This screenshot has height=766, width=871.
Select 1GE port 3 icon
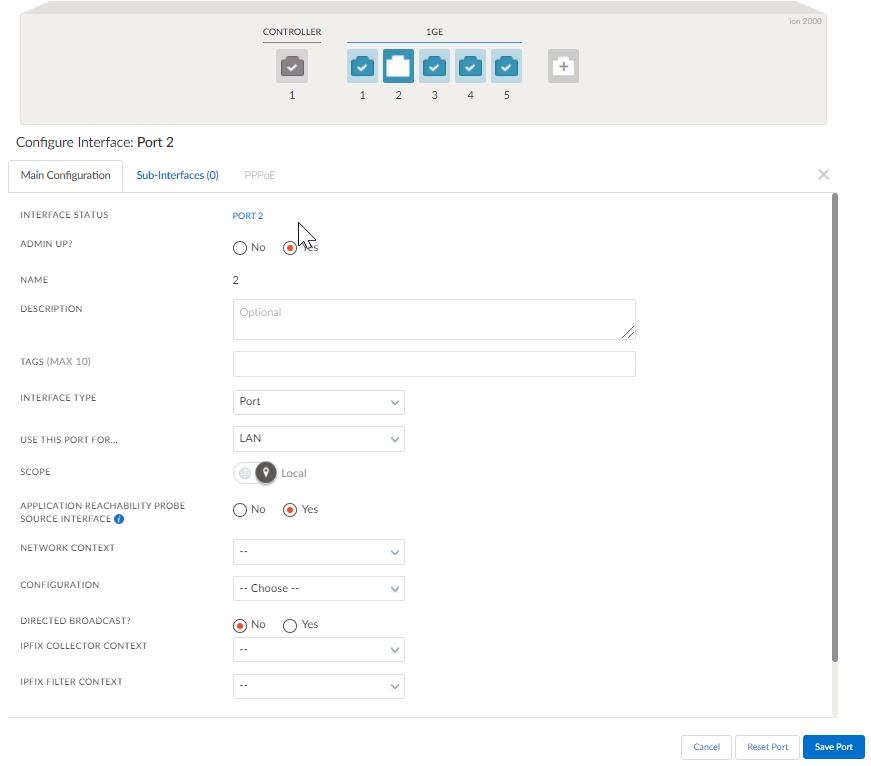(x=434, y=66)
